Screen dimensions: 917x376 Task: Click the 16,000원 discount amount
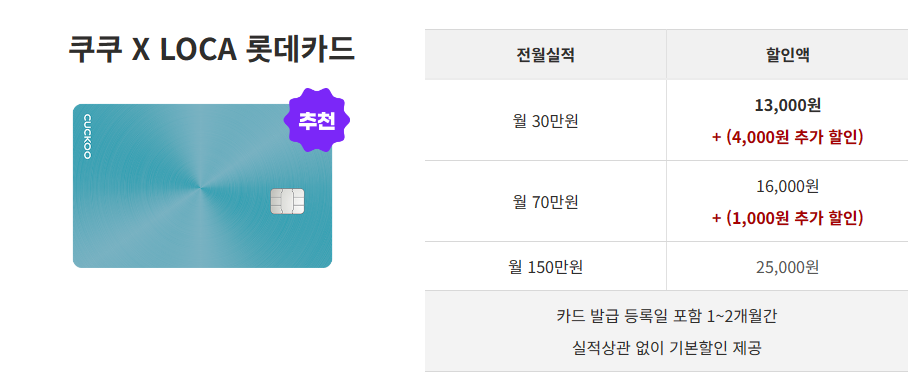[787, 186]
